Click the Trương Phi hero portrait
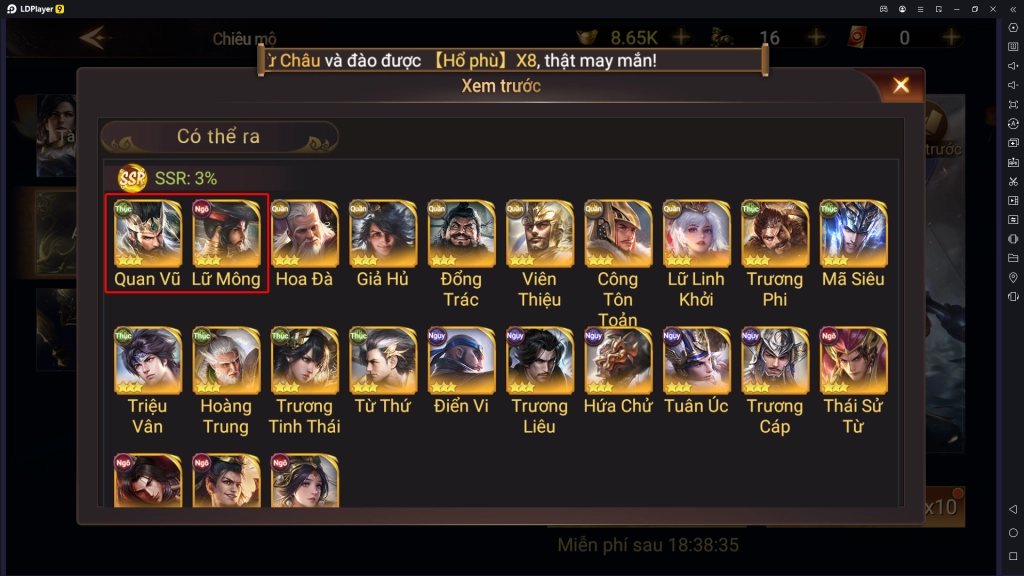This screenshot has width=1024, height=576. (775, 234)
